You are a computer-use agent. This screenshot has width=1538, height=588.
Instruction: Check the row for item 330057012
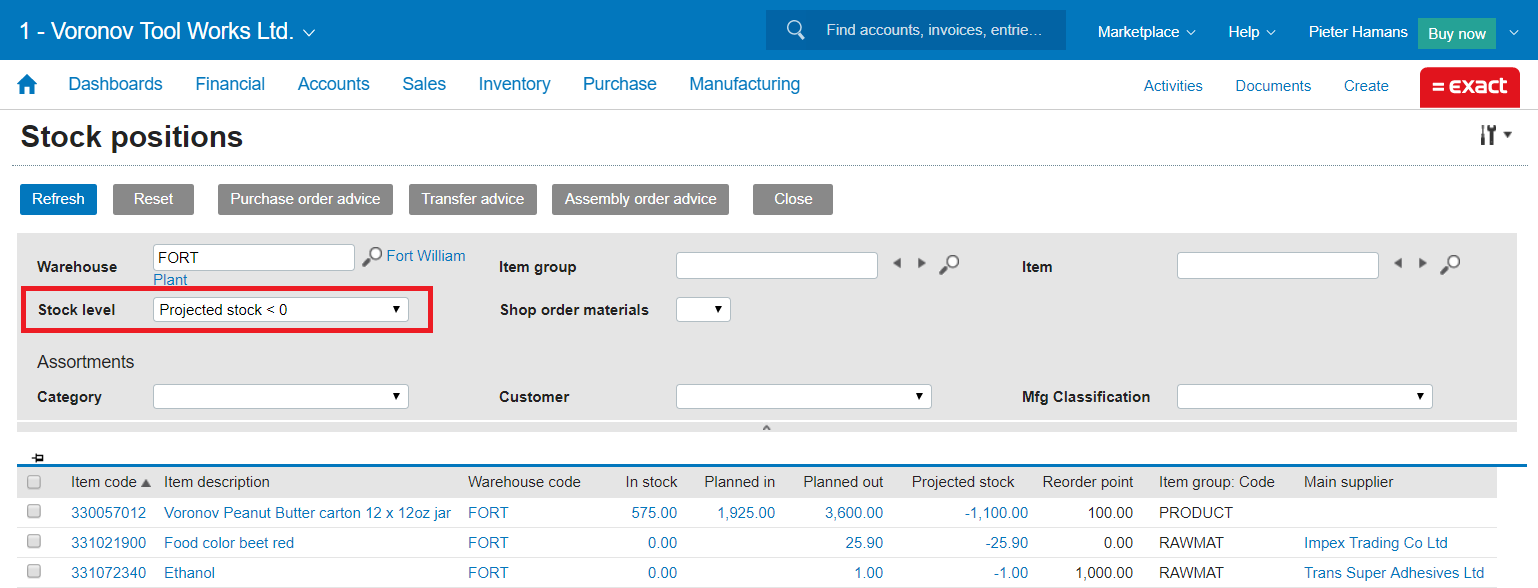[x=34, y=512]
